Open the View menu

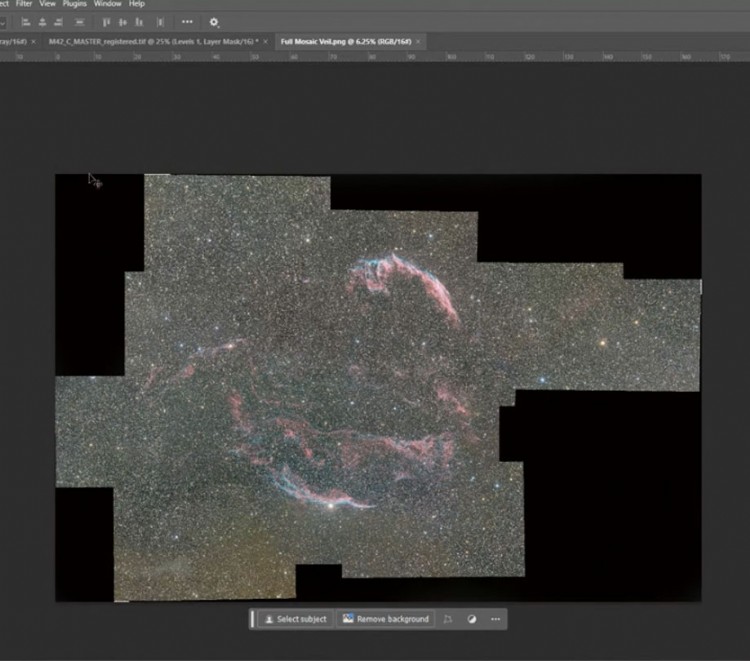47,4
